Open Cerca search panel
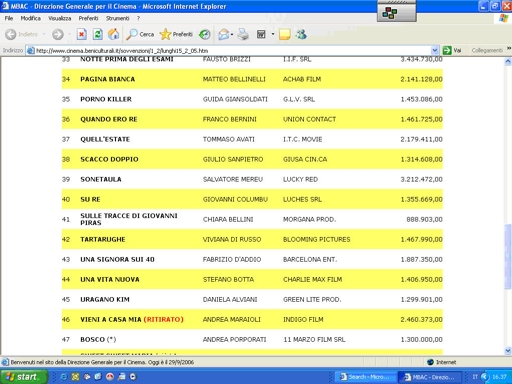This screenshot has height=384, width=512. [x=140, y=34]
